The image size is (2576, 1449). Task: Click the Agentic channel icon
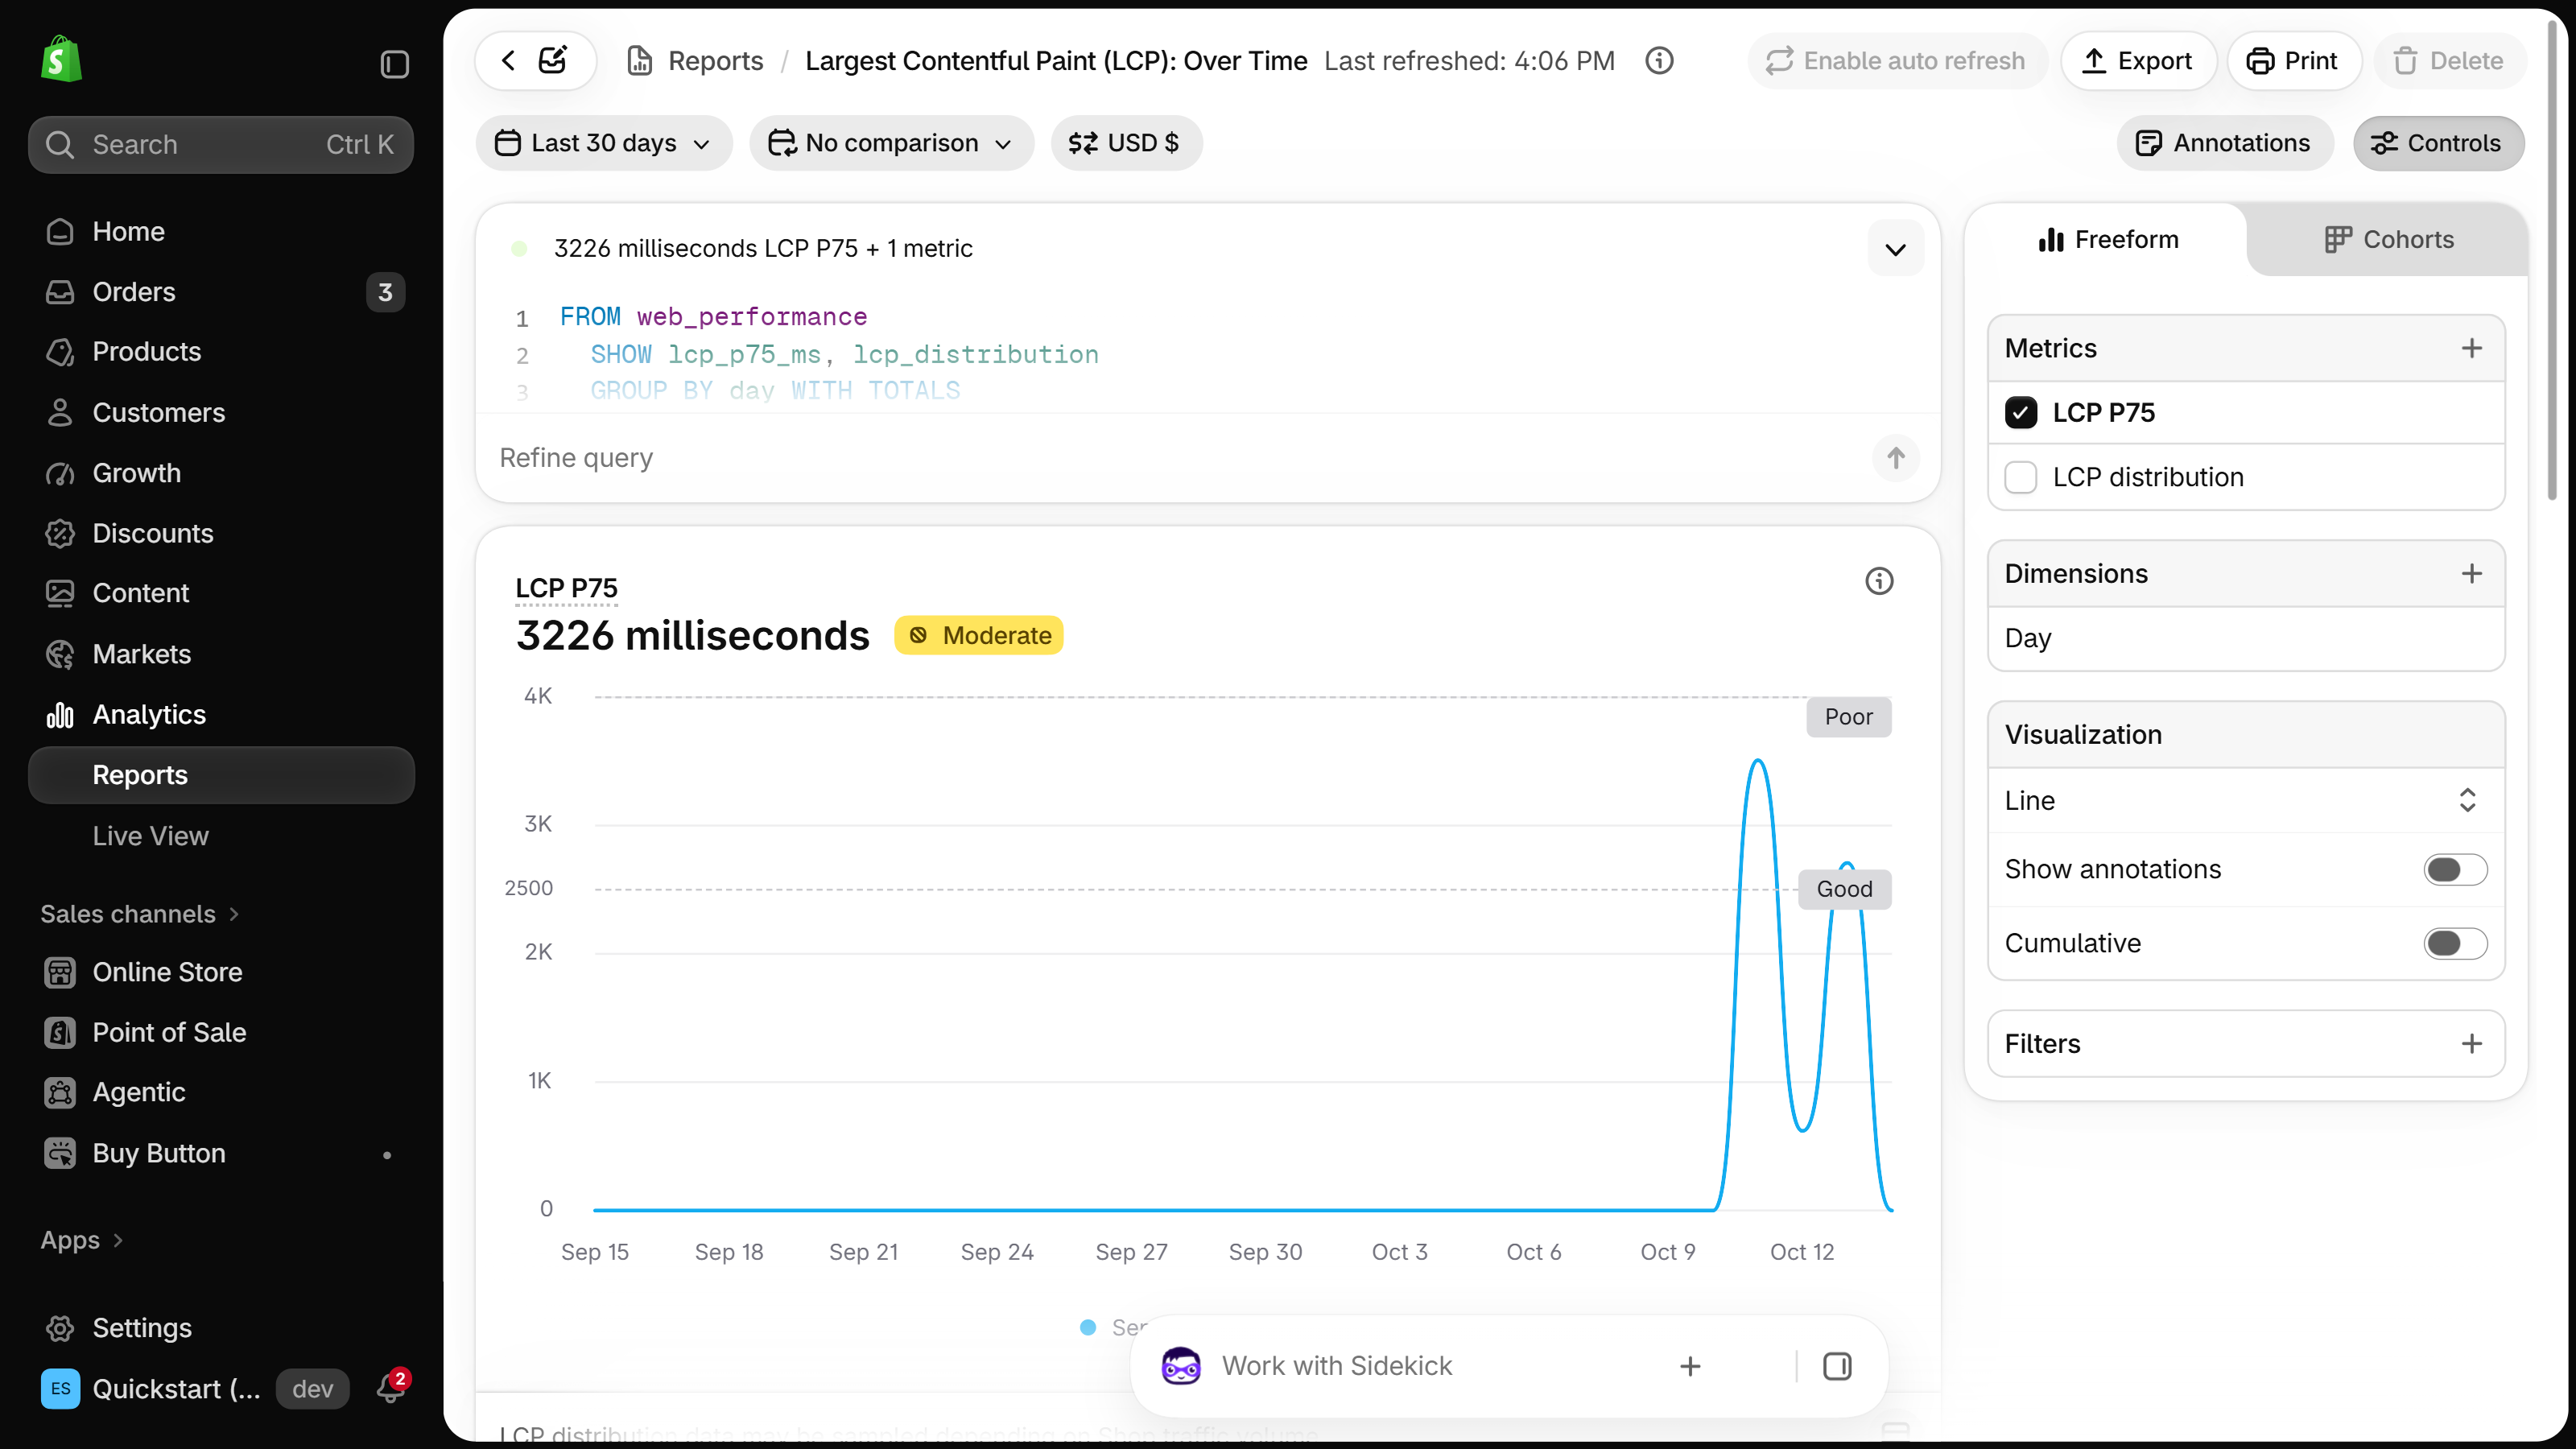(x=60, y=1092)
